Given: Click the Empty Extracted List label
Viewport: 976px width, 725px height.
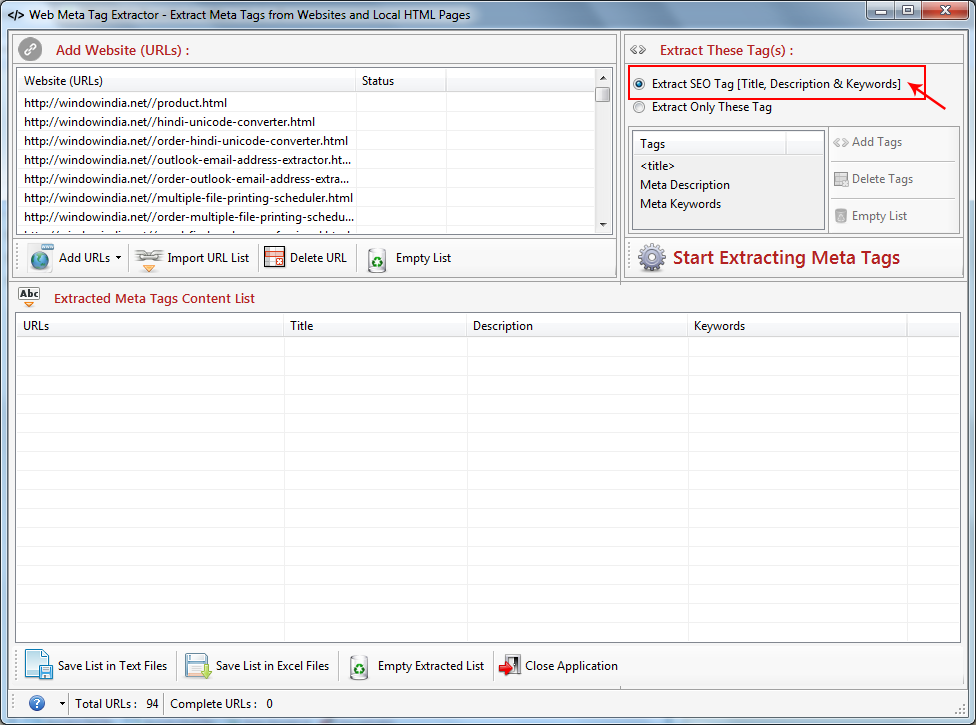Looking at the screenshot, I should coord(431,666).
